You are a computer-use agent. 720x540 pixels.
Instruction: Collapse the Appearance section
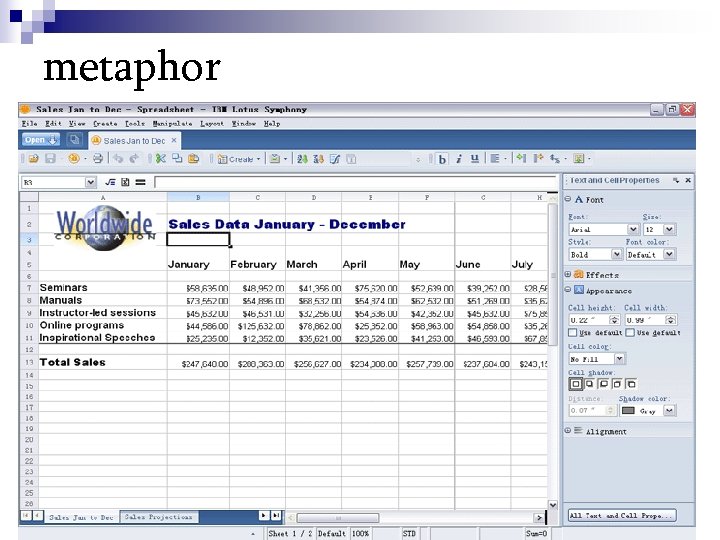click(568, 289)
